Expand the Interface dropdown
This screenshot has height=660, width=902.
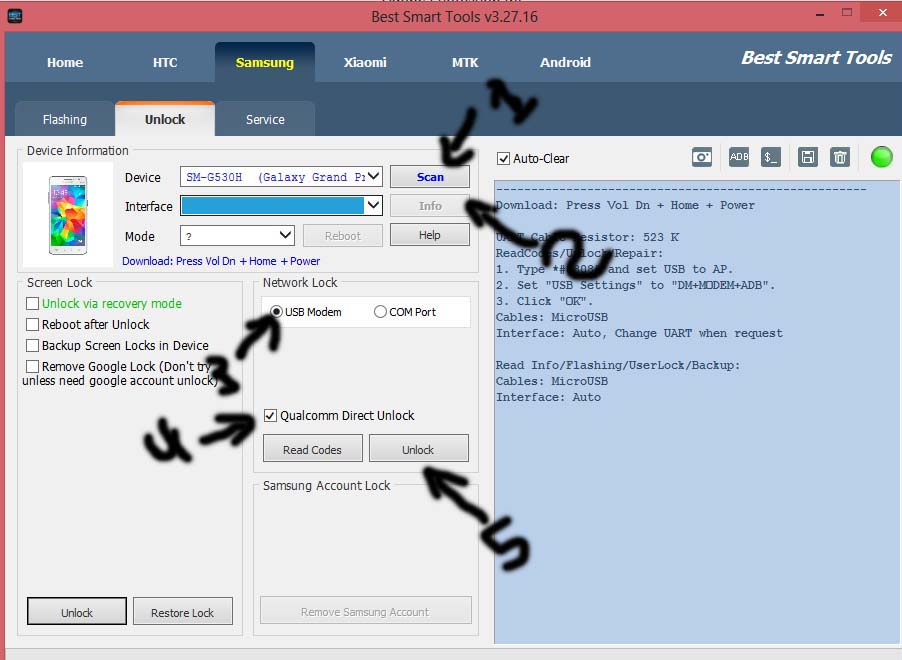coord(374,205)
